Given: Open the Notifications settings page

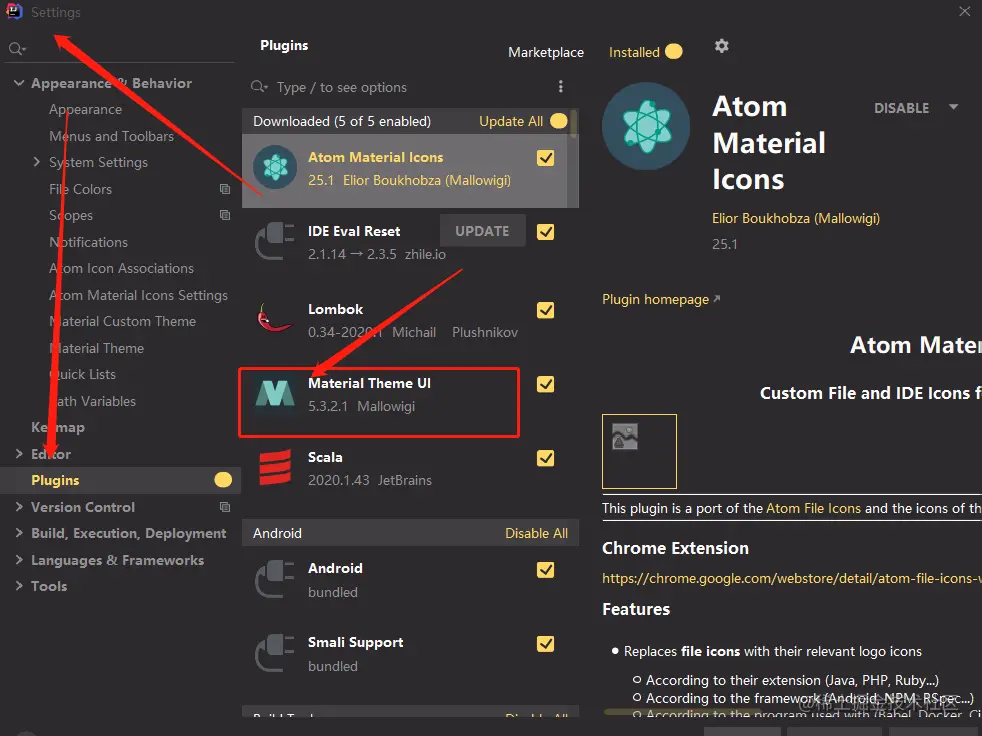Looking at the screenshot, I should (x=88, y=242).
